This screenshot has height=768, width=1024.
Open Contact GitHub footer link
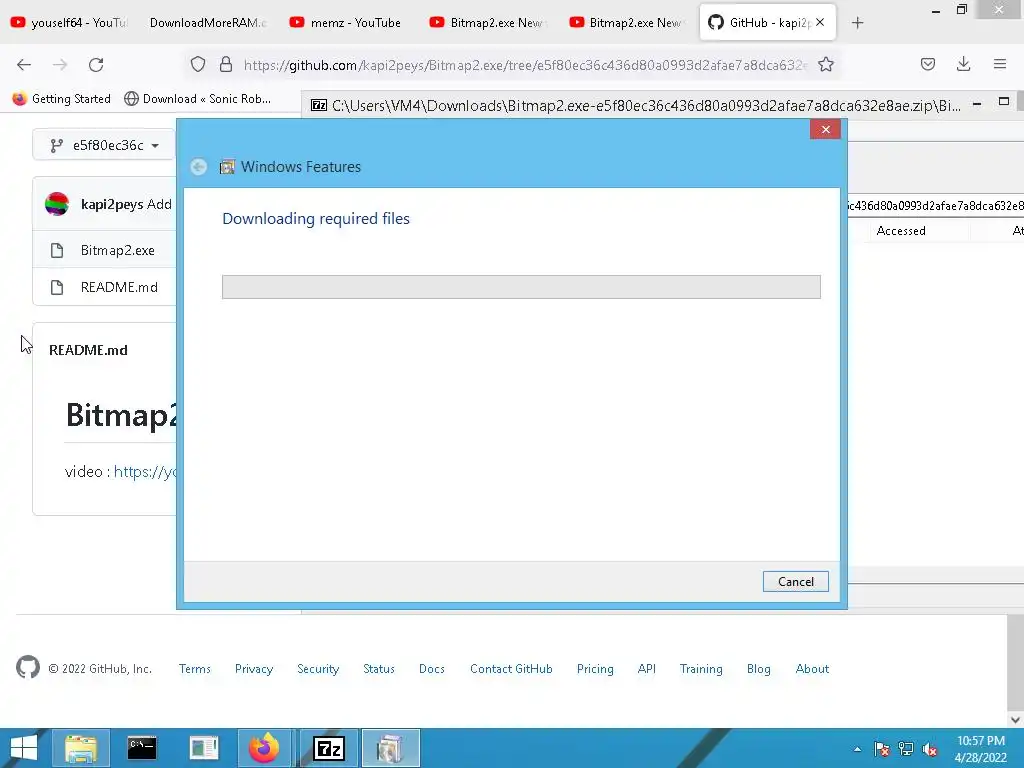tap(511, 669)
